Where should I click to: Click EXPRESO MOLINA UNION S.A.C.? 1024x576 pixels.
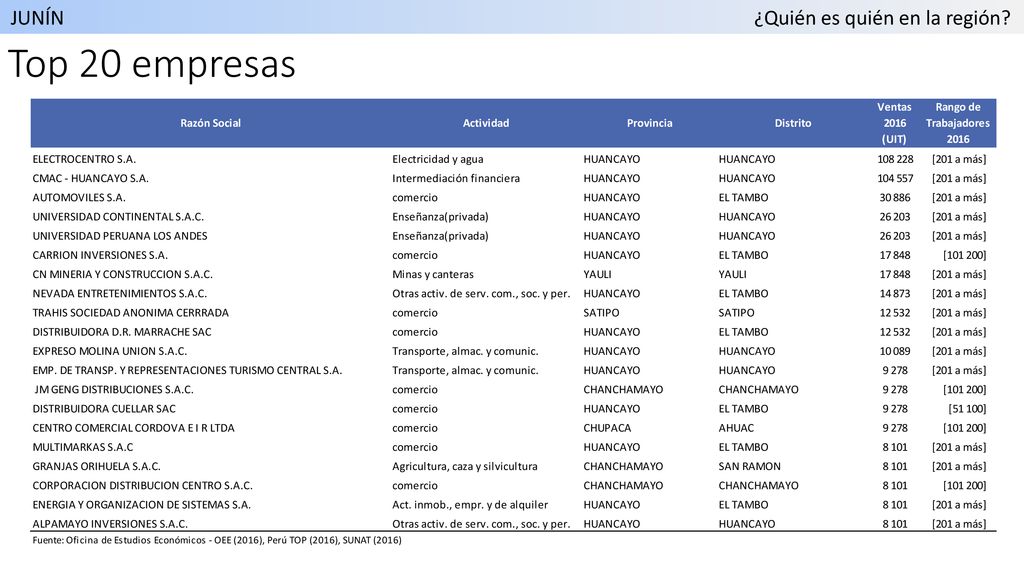(110, 351)
